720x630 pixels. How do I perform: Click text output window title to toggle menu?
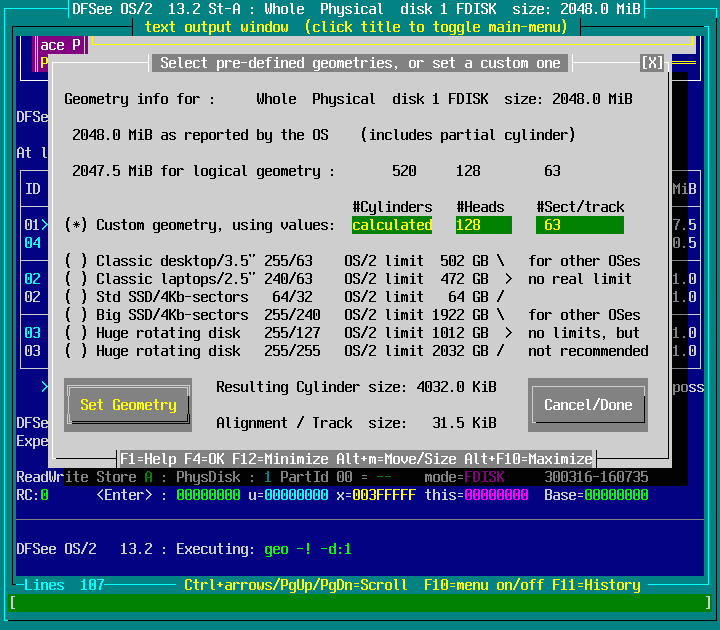pyautogui.click(x=356, y=27)
